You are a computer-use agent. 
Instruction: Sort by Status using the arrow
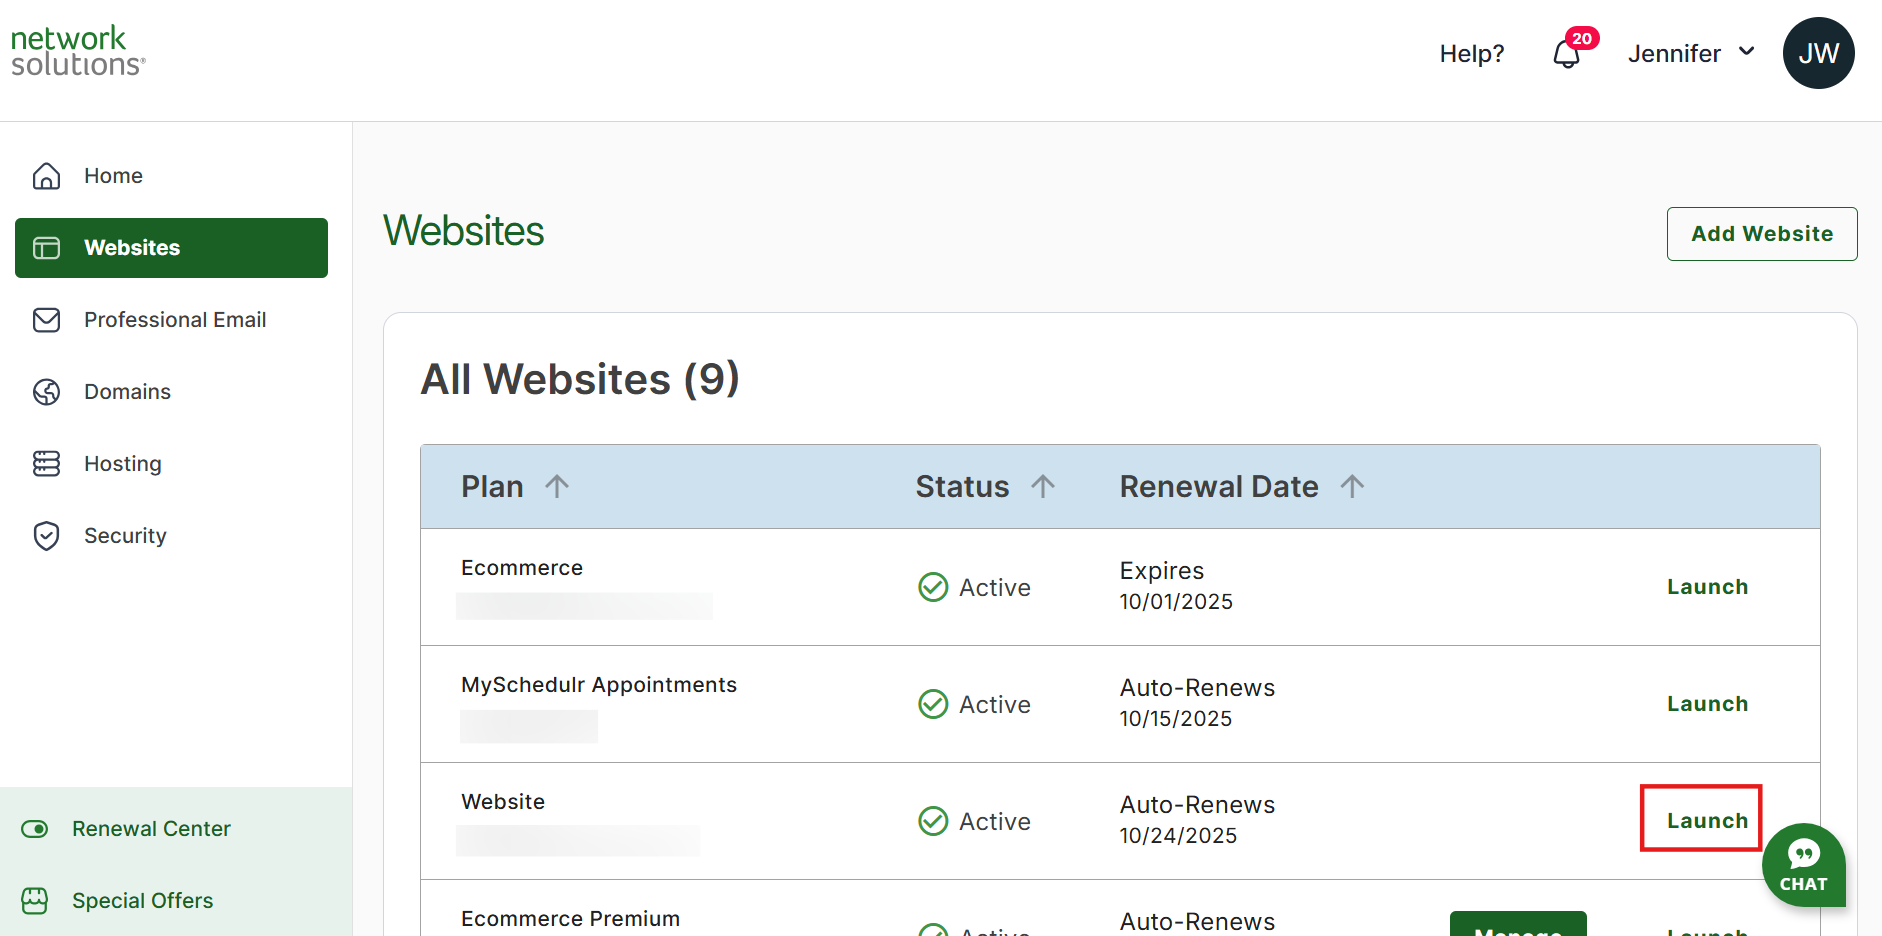click(1043, 486)
